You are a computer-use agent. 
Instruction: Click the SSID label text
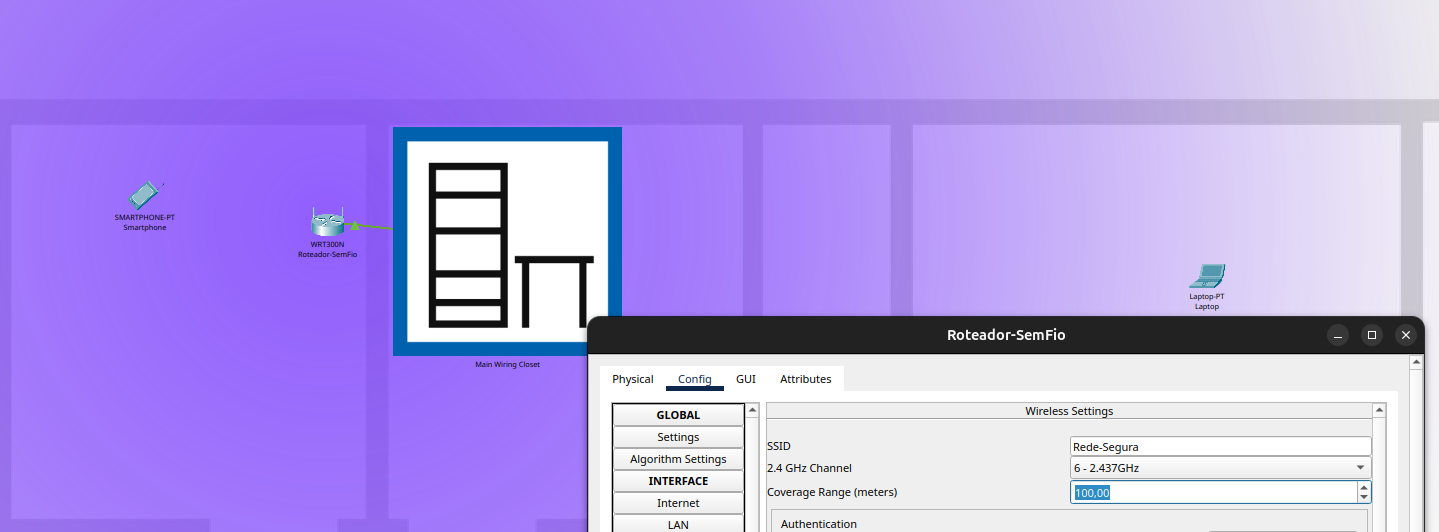[779, 446]
